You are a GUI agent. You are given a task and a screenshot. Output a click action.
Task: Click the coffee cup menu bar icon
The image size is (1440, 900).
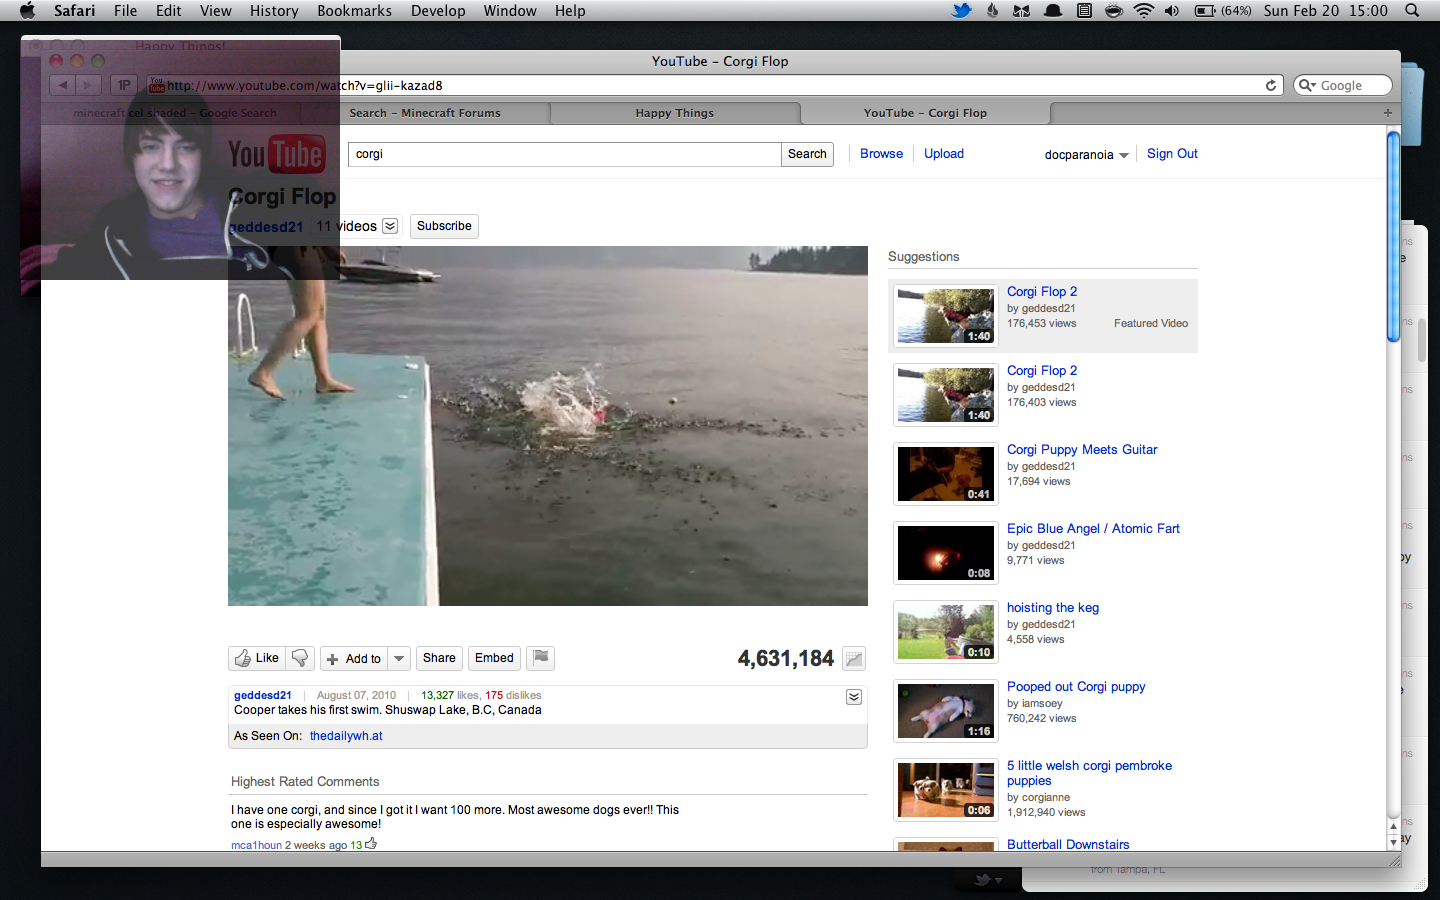click(x=1113, y=11)
